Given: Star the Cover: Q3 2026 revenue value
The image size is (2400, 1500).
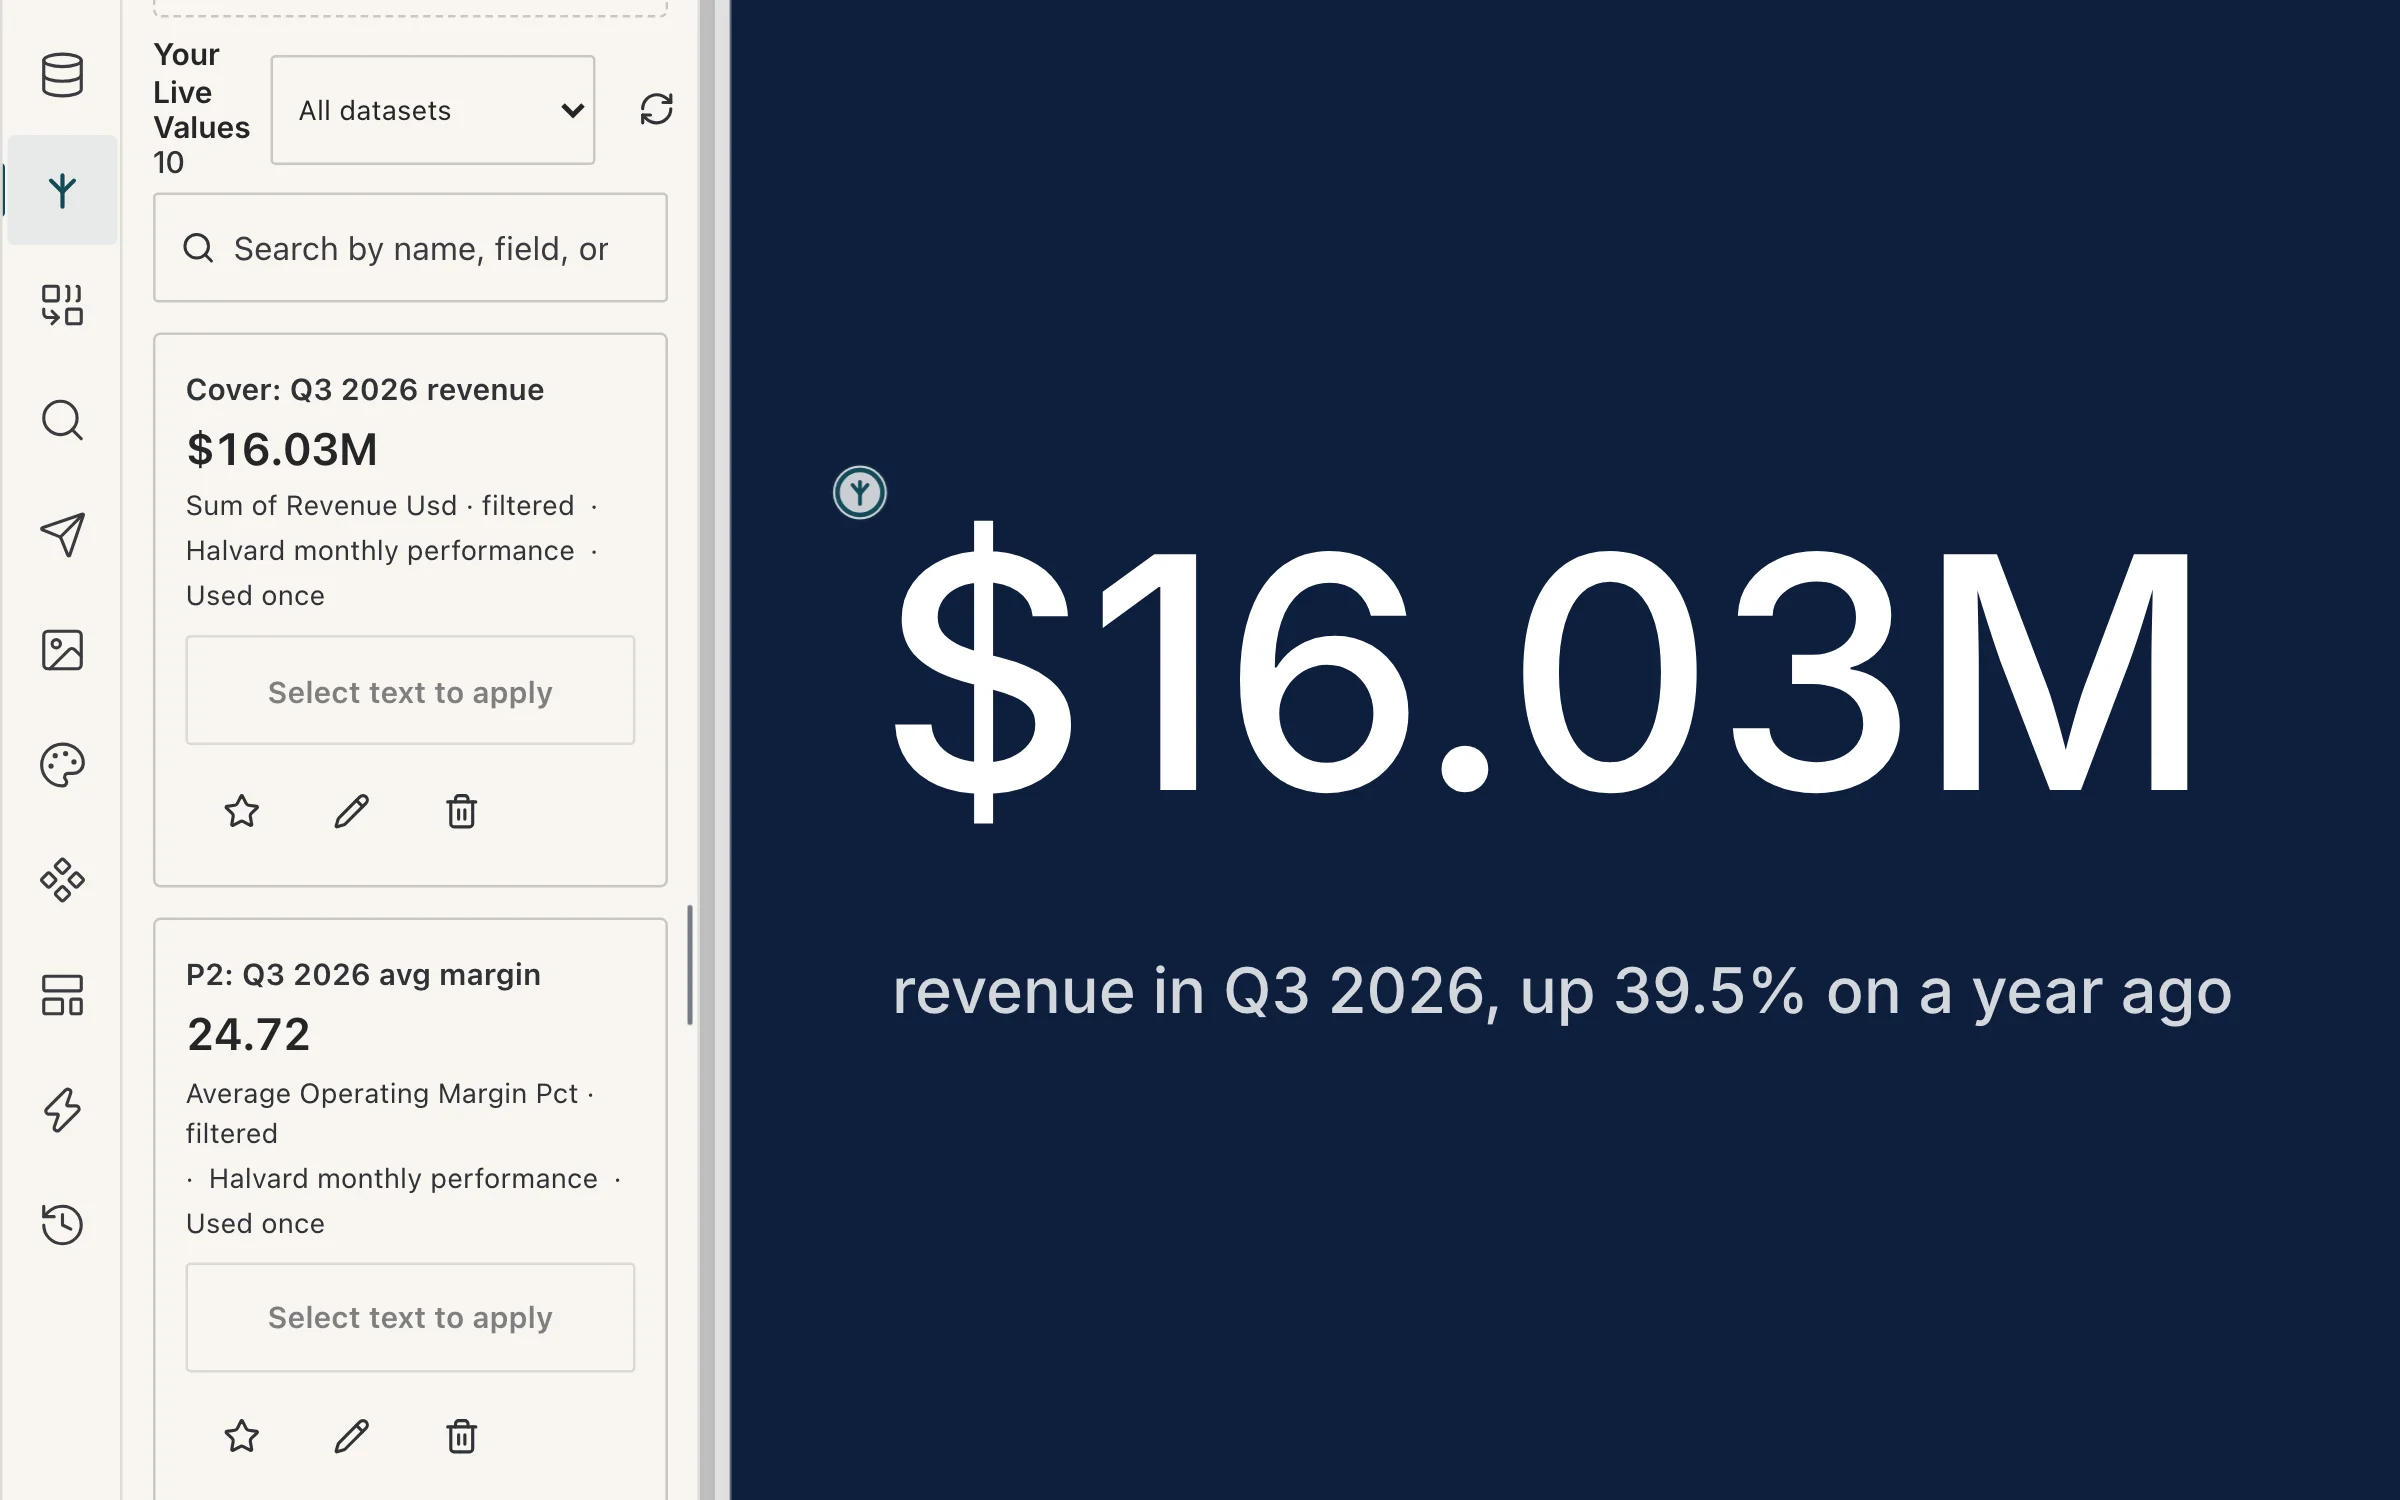Looking at the screenshot, I should tap(242, 811).
